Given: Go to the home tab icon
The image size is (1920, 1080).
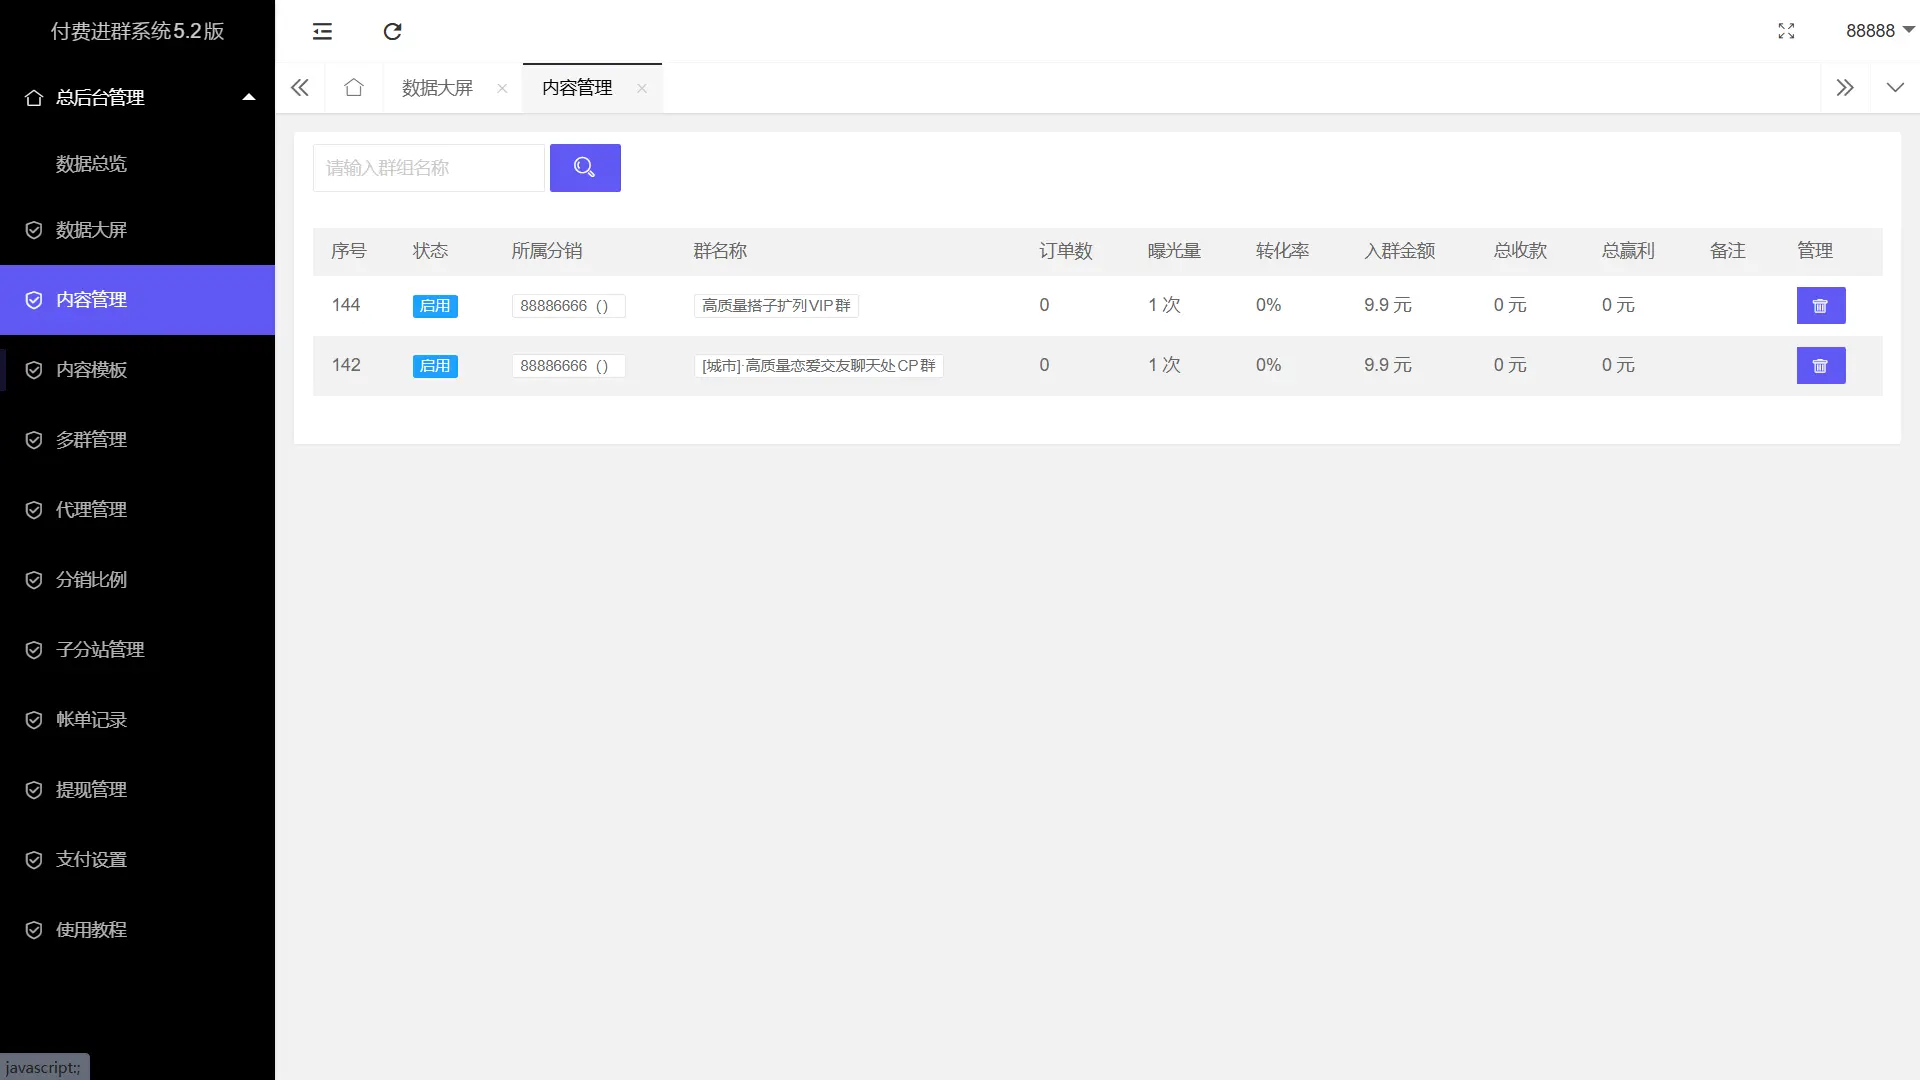Looking at the screenshot, I should [x=353, y=88].
